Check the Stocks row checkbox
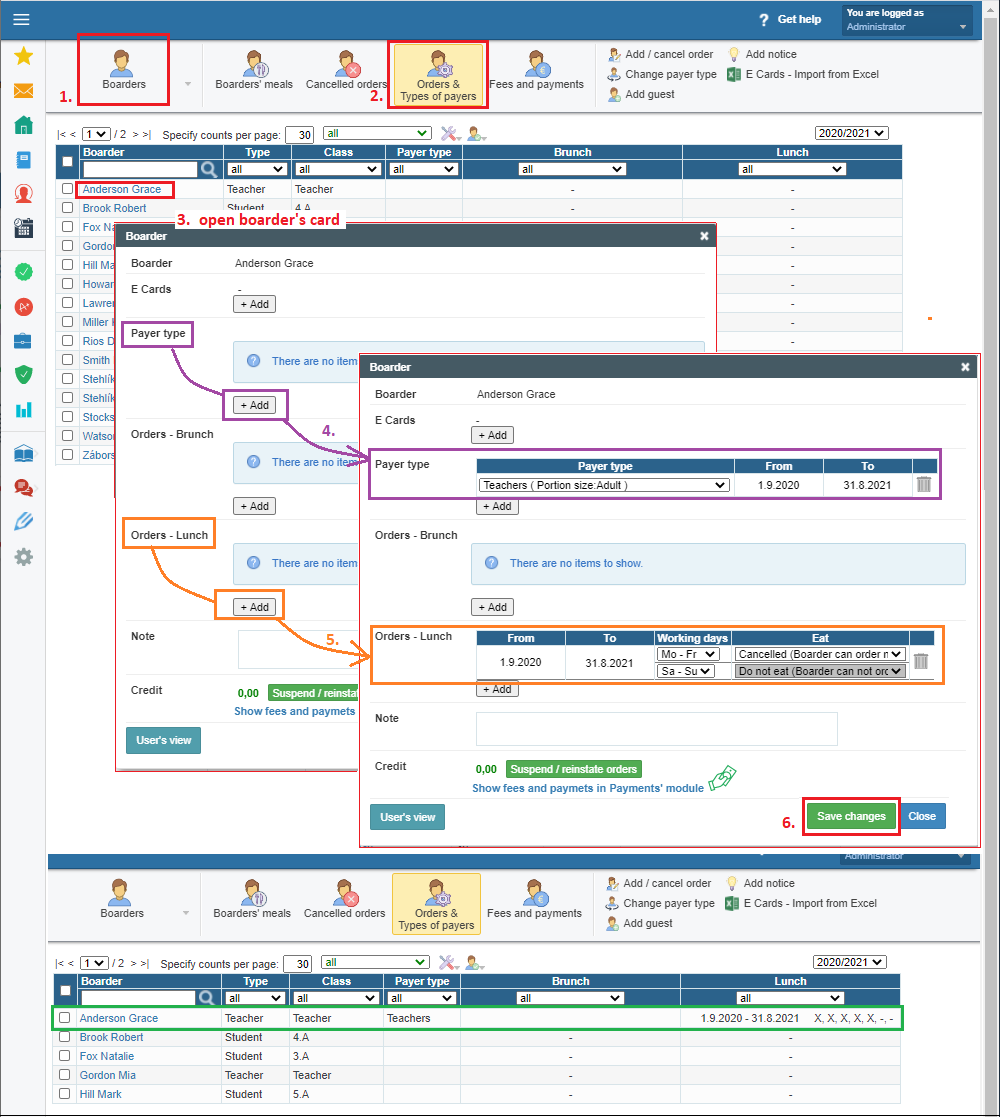 tap(67, 416)
